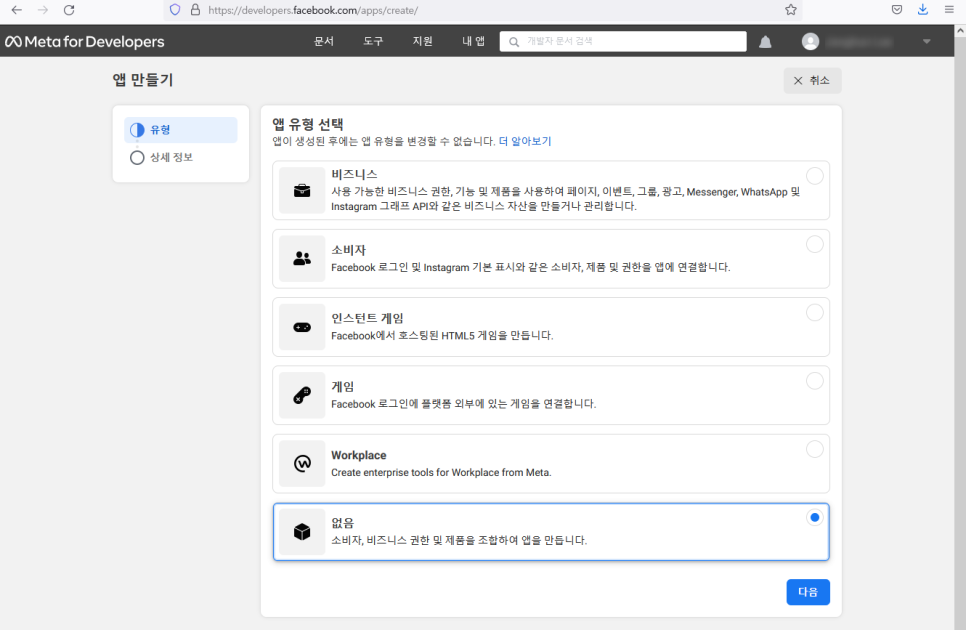Viewport: 966px width, 630px height.
Task: Click the controller icon for 게임
Action: click(x=302, y=395)
